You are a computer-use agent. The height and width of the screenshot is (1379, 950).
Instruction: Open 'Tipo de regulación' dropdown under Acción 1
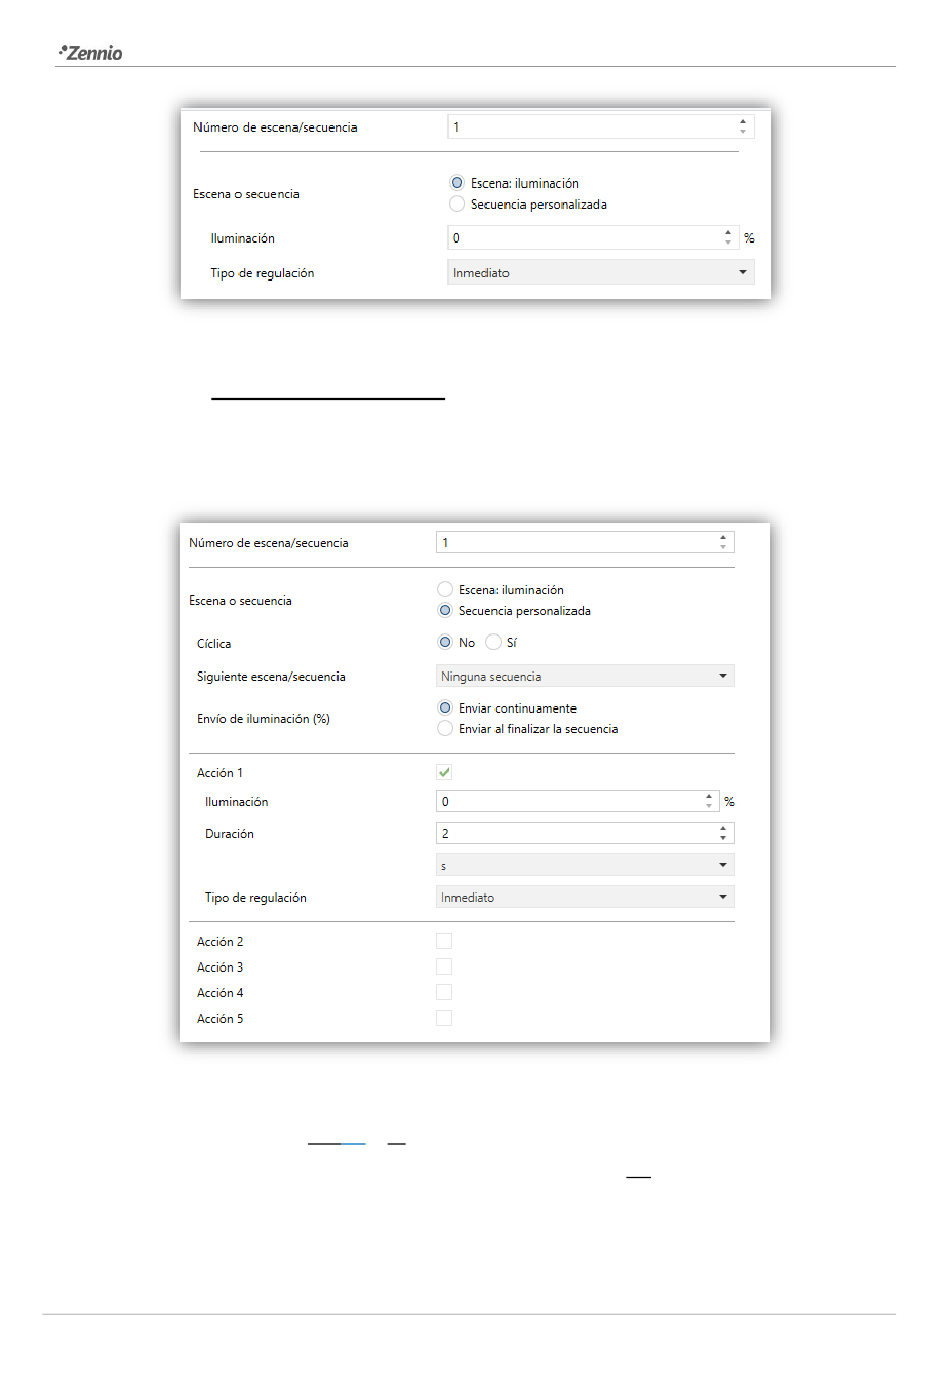585,897
